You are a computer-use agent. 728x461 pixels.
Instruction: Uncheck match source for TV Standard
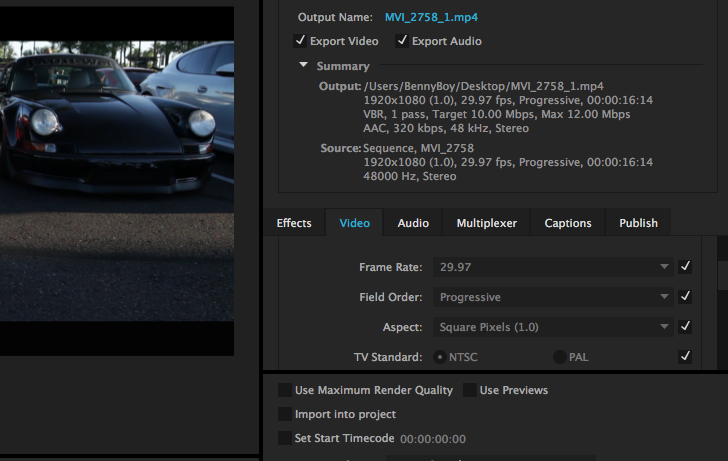(685, 357)
